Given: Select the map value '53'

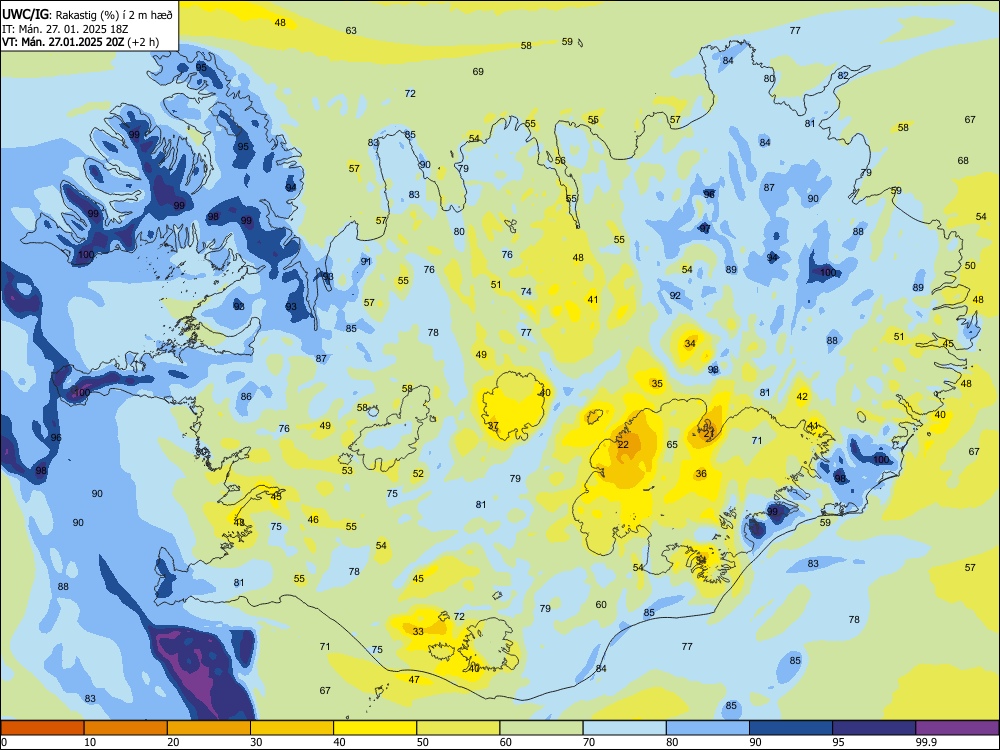Looking at the screenshot, I should [x=347, y=471].
